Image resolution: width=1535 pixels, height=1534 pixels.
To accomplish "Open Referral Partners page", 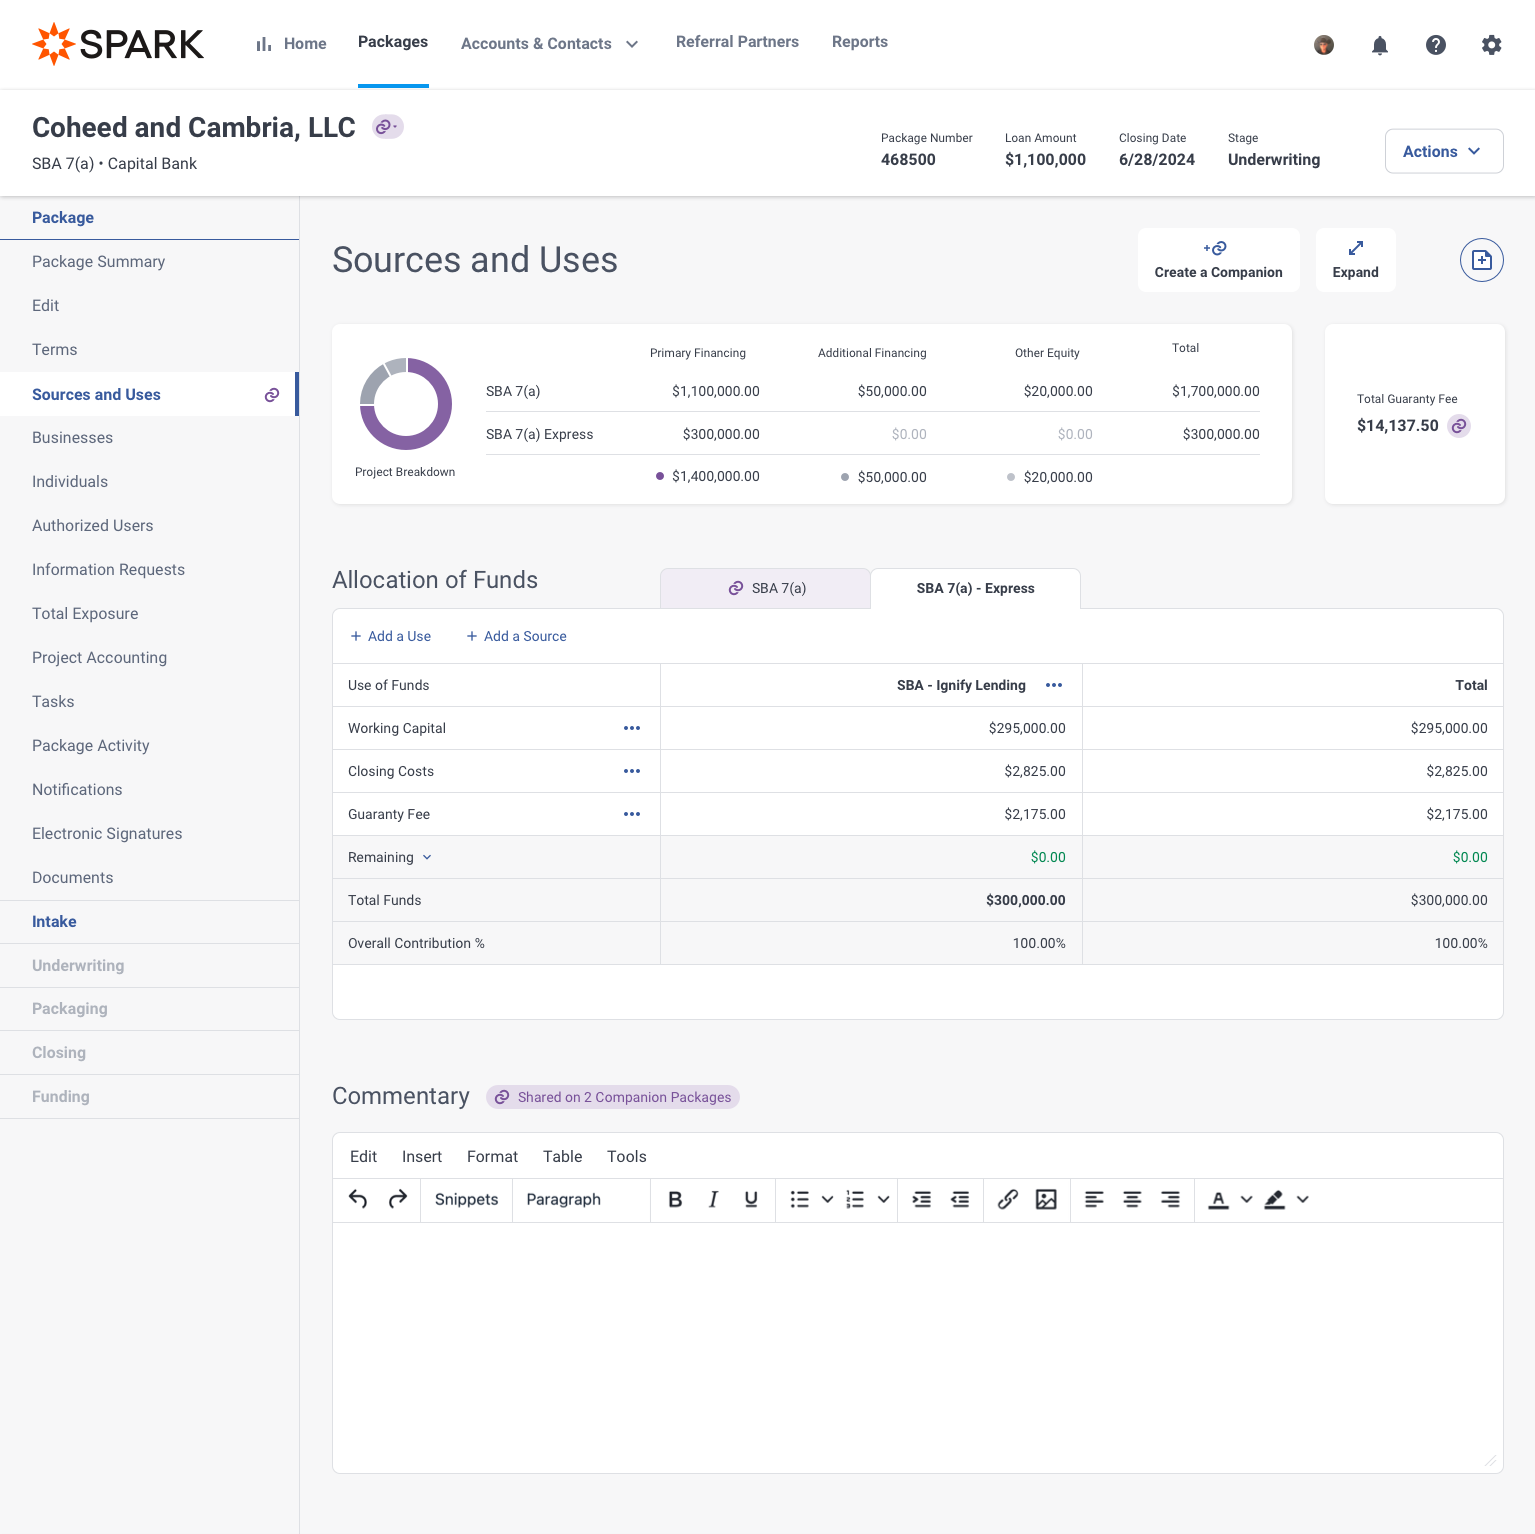I will pos(737,42).
